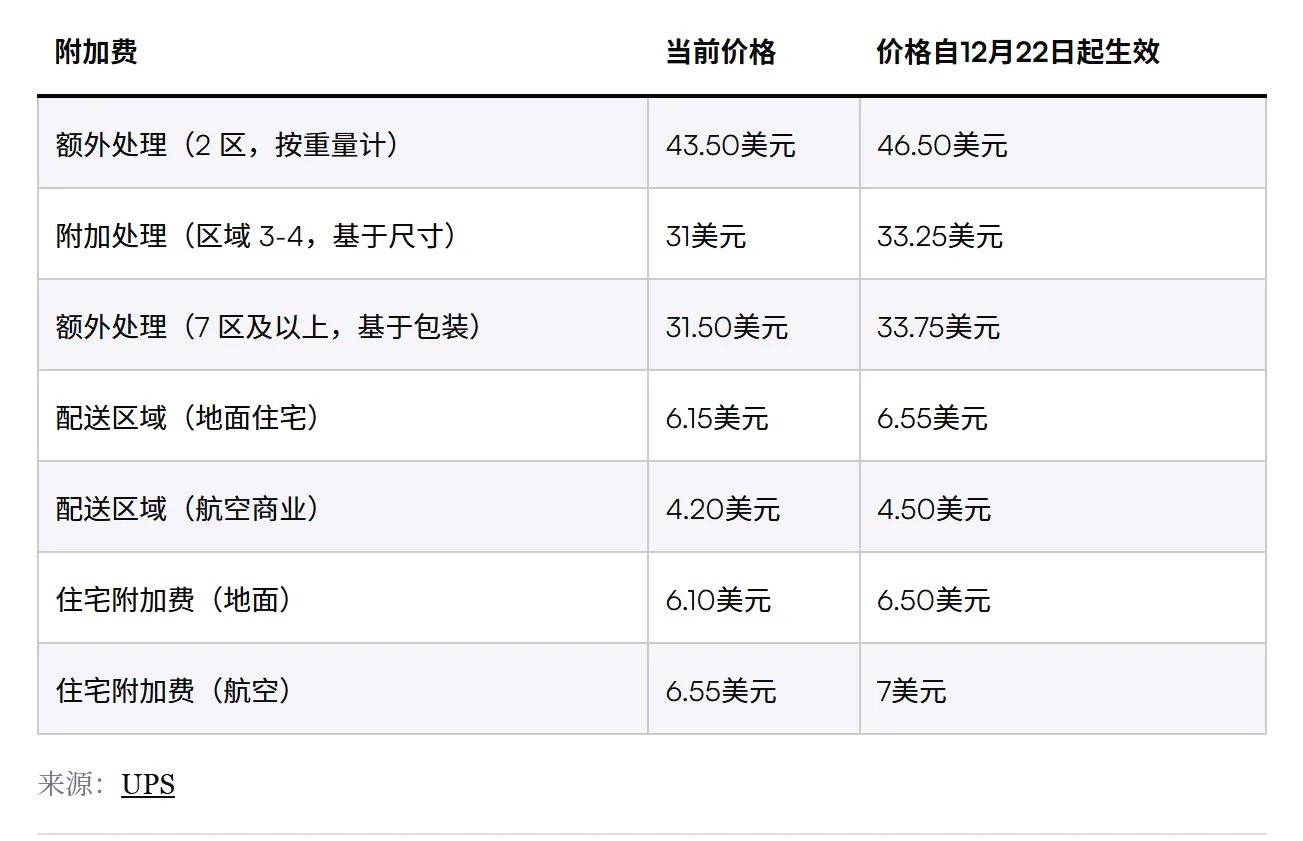This screenshot has height=841, width=1303.
Task: Click the 价格自12月22日起生效 column header
Action: click(1017, 52)
